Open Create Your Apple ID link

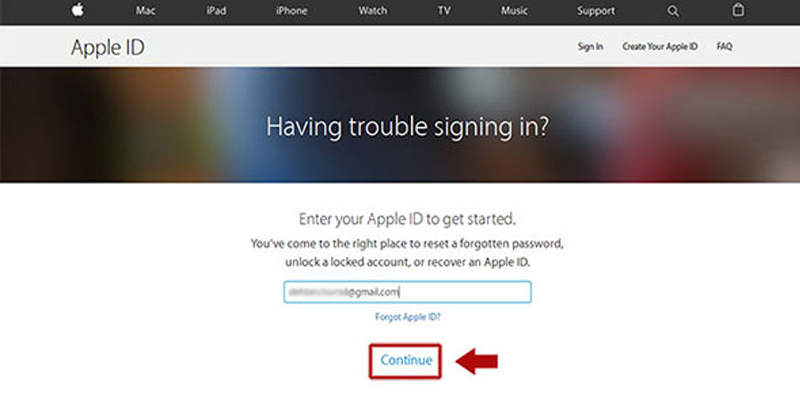[x=660, y=46]
